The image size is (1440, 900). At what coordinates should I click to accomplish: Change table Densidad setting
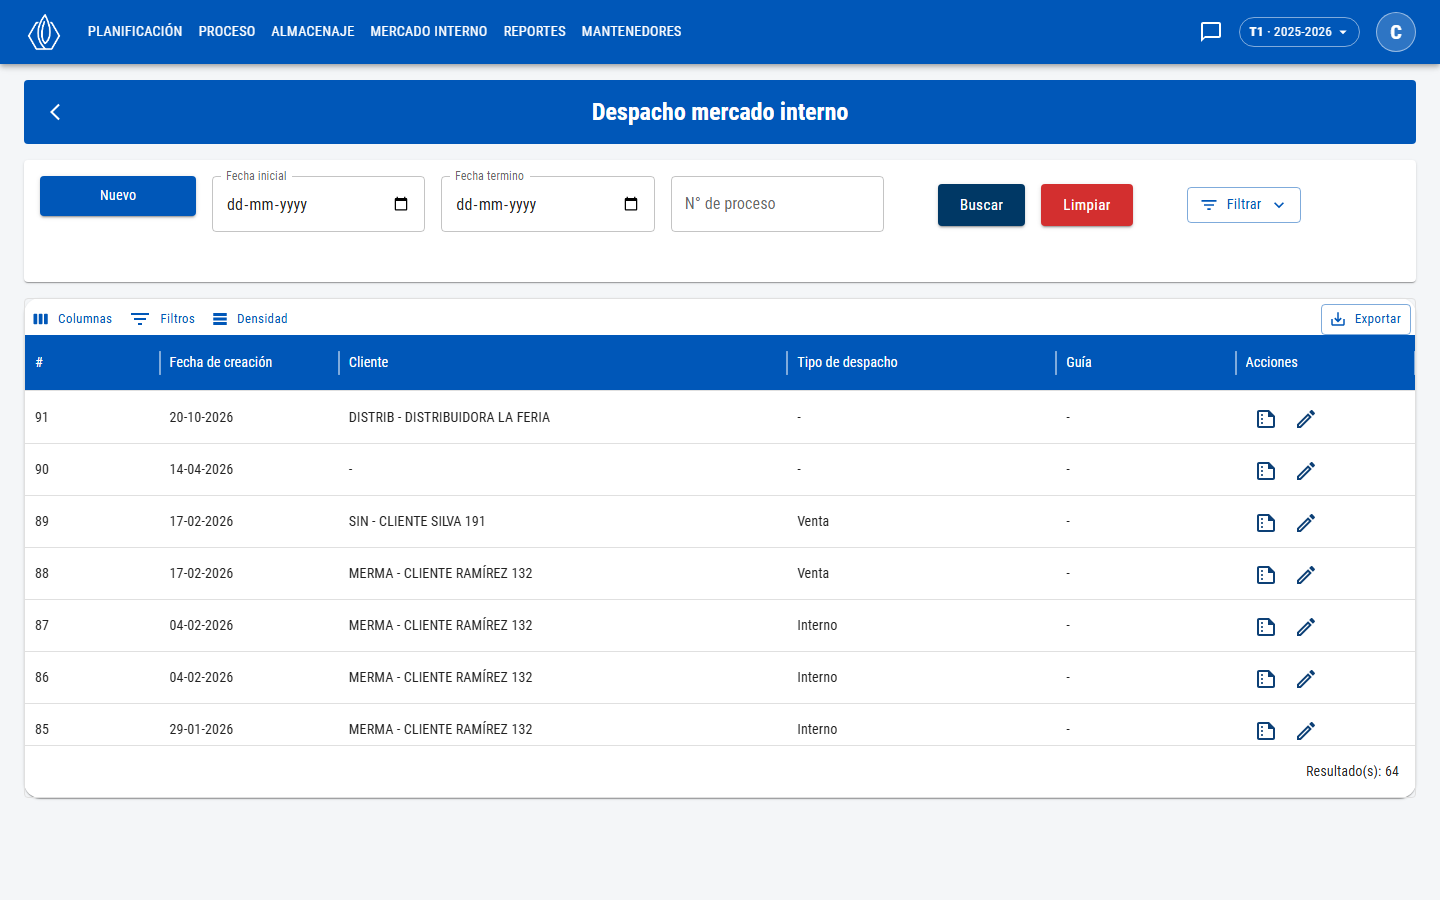tap(250, 319)
